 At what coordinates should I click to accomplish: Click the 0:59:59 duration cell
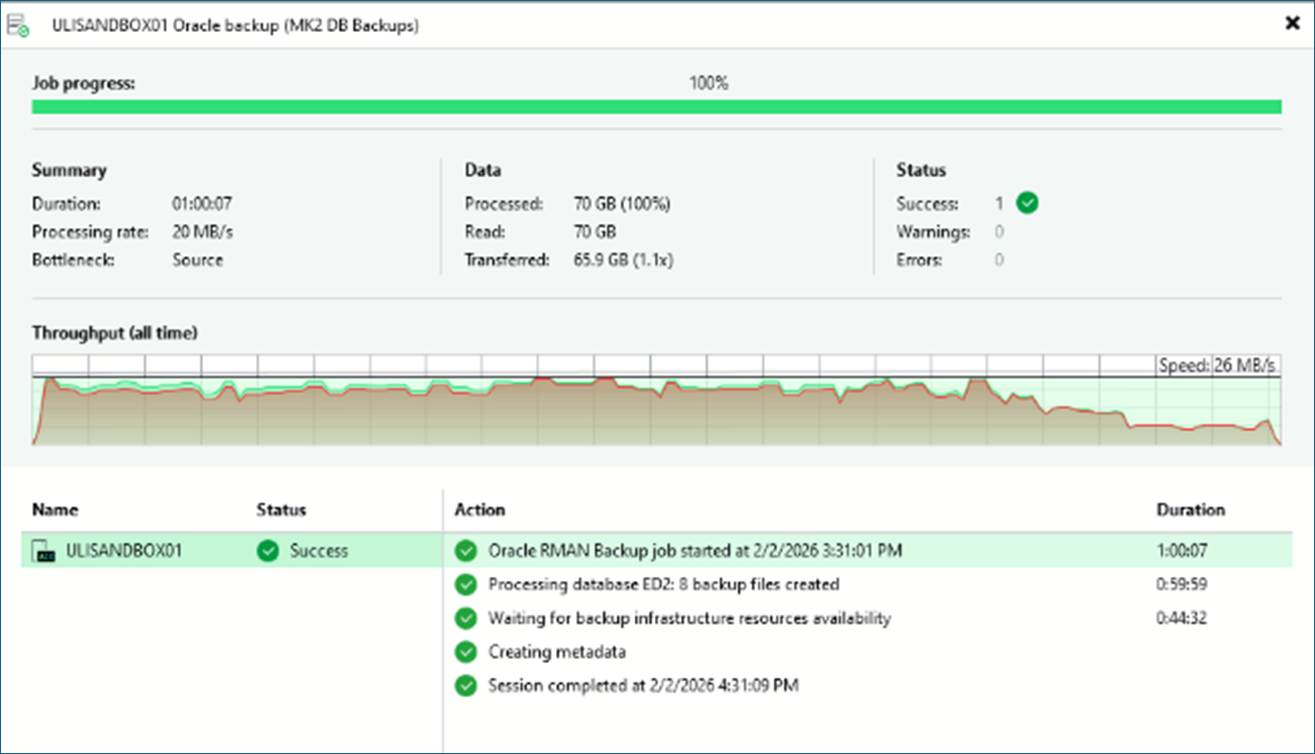(x=1182, y=584)
